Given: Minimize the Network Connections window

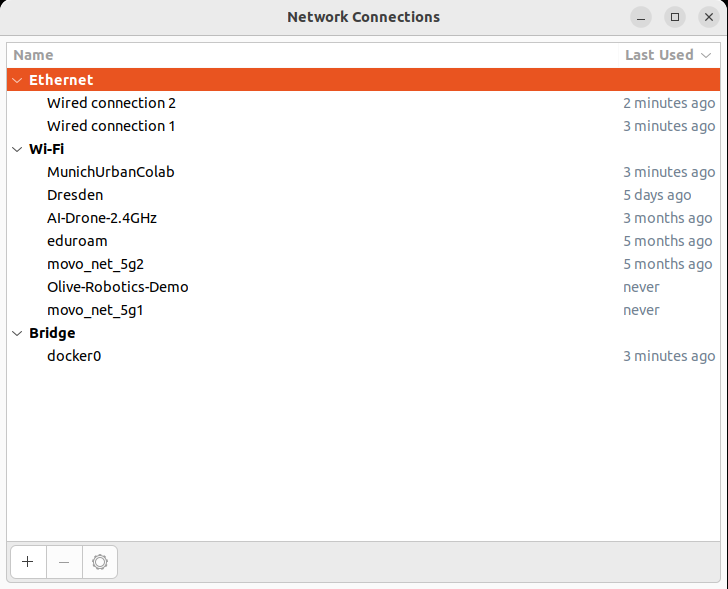Looking at the screenshot, I should click(641, 17).
